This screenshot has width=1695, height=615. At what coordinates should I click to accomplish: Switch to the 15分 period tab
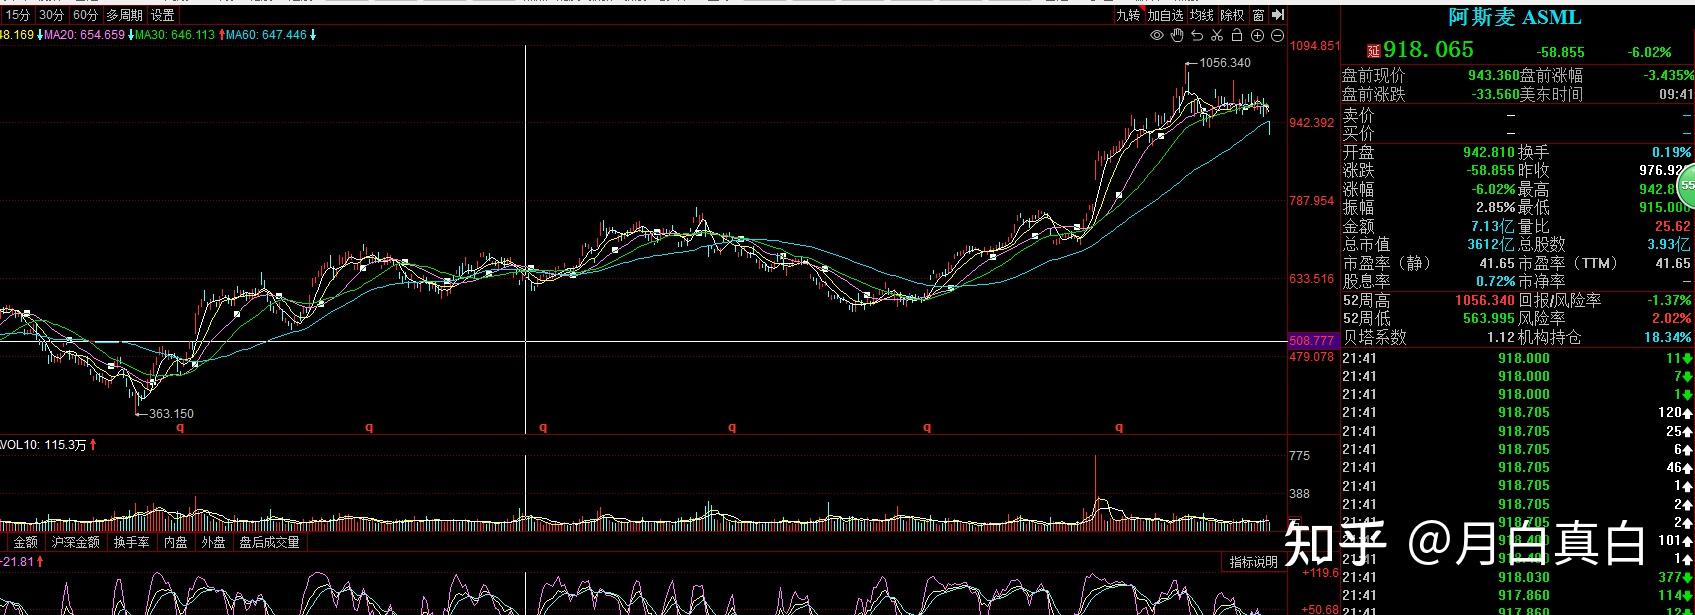click(17, 15)
